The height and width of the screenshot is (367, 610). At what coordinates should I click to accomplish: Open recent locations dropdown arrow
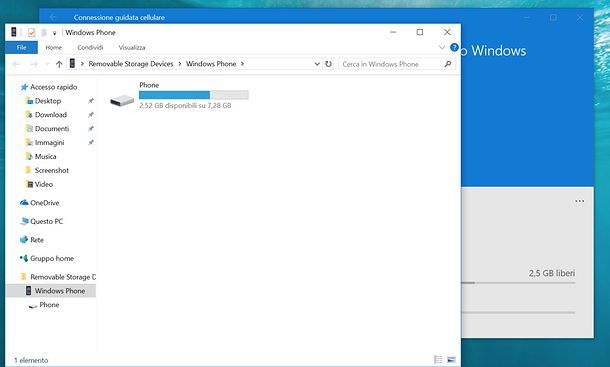point(47,64)
